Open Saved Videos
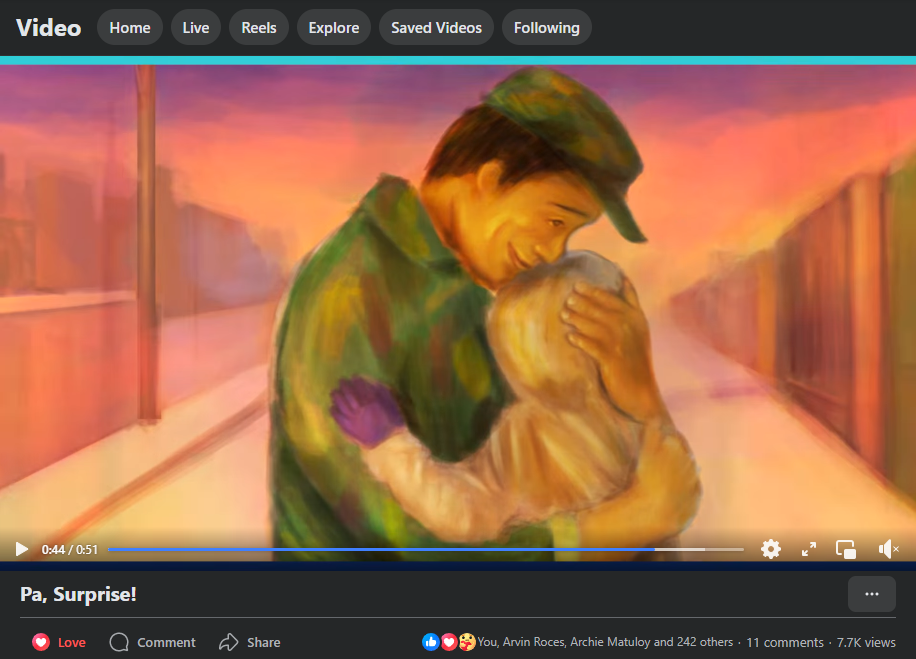916x659 pixels. (x=436, y=27)
